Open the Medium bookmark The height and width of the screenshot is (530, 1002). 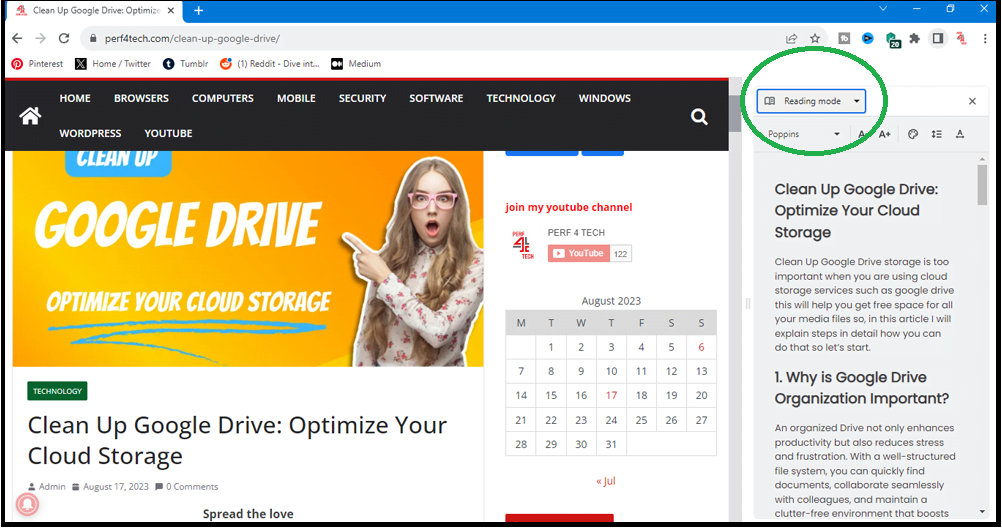tap(356, 64)
